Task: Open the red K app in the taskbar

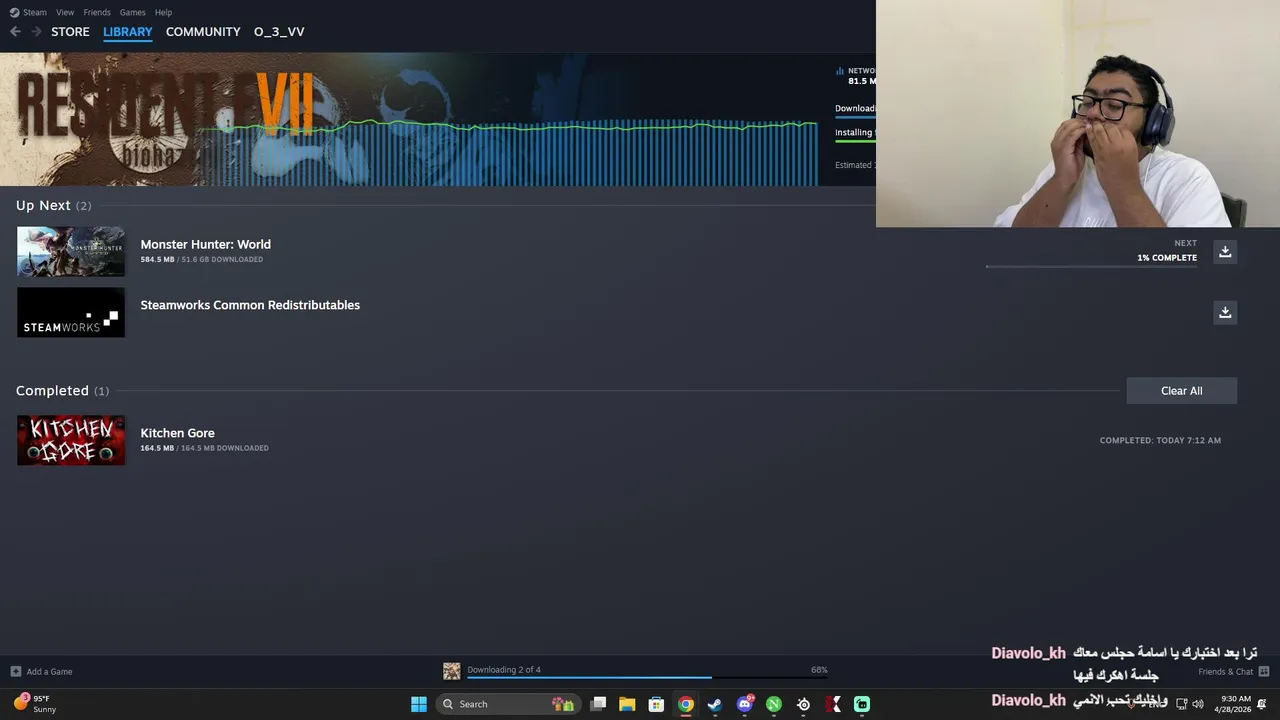Action: (833, 704)
